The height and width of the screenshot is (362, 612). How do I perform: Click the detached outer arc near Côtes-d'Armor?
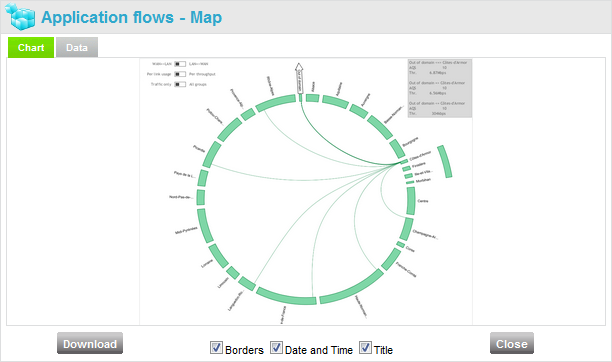point(445,161)
